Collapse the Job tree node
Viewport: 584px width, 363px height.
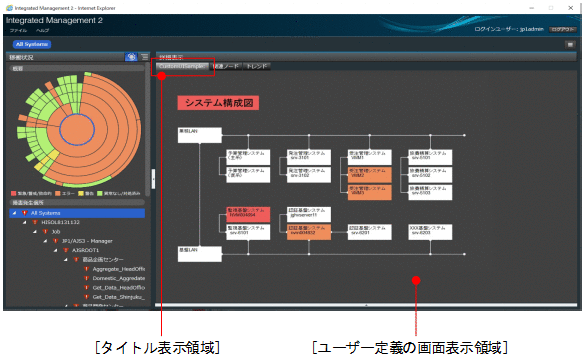(x=35, y=232)
